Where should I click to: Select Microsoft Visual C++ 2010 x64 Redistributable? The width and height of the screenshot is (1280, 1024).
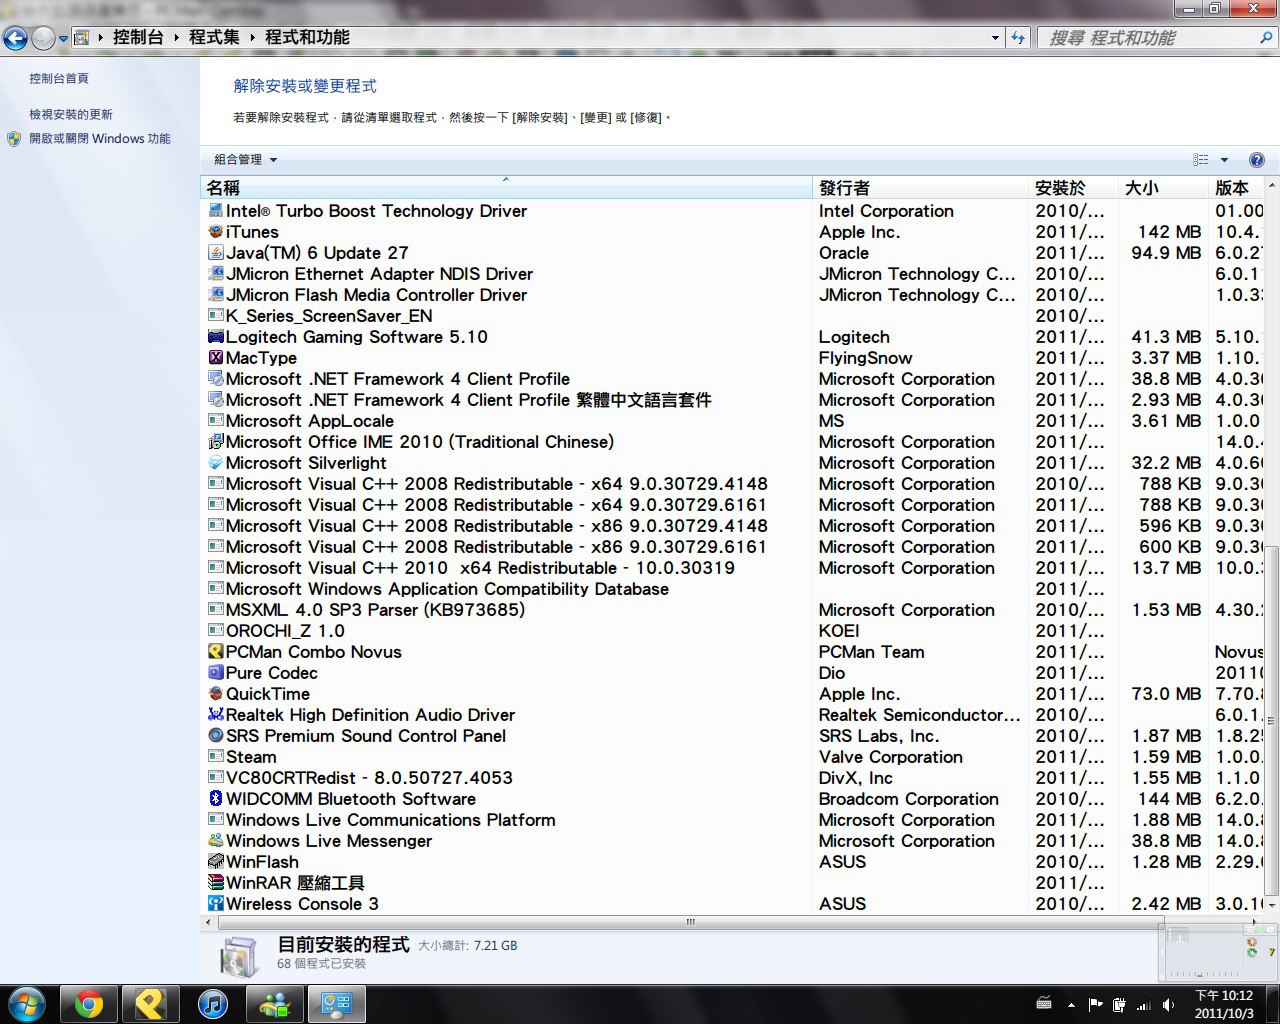734,568
